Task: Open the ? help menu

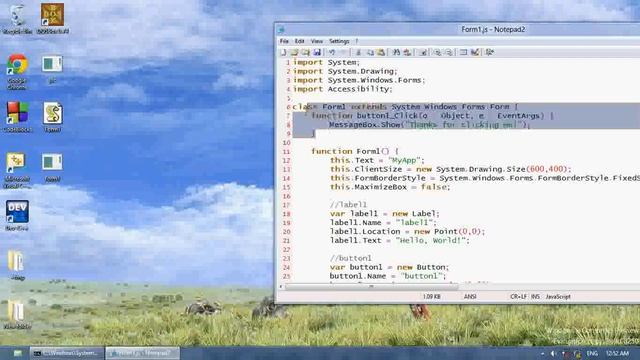Action: (357, 41)
